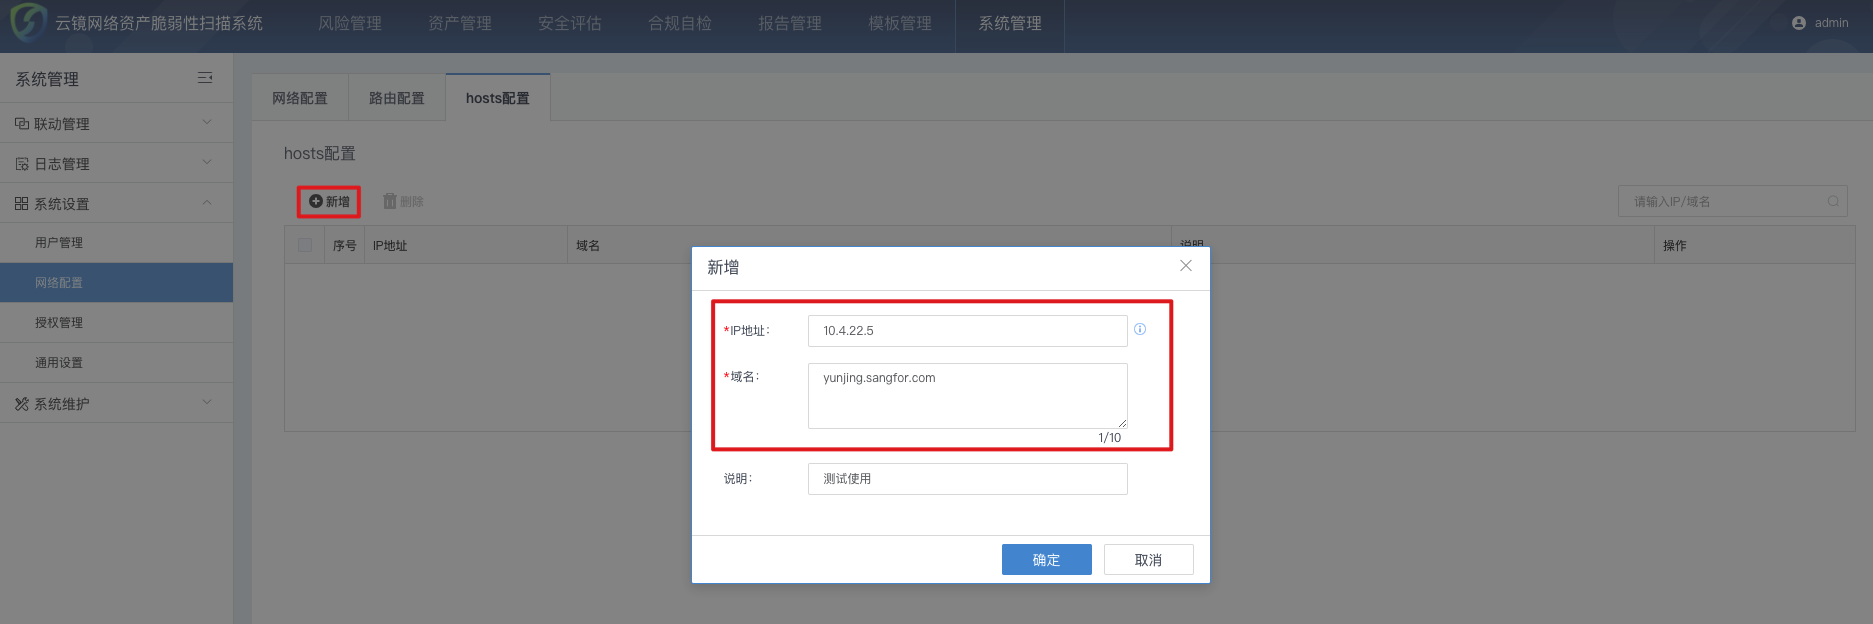
Task: Open the 报告管理 top menu
Action: pyautogui.click(x=790, y=23)
